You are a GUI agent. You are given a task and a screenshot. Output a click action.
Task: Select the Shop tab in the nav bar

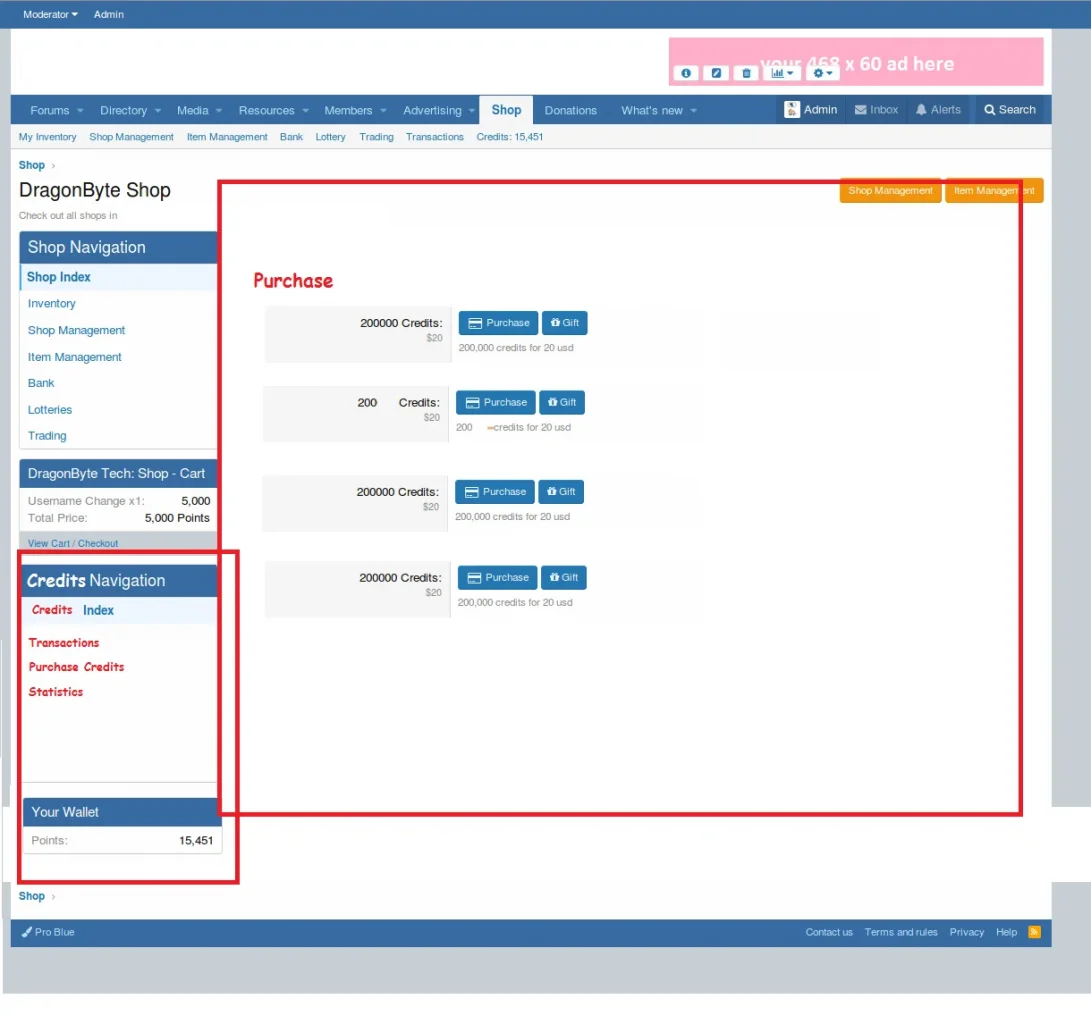[506, 110]
